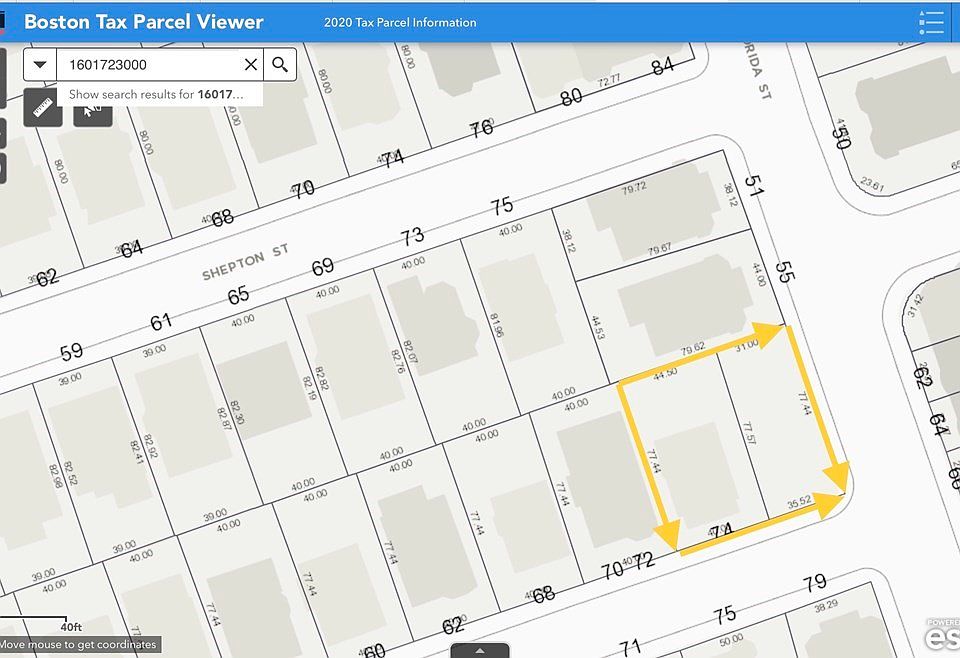This screenshot has width=960, height=658.
Task: Click the '44.53' lot dimension
Action: click(598, 327)
